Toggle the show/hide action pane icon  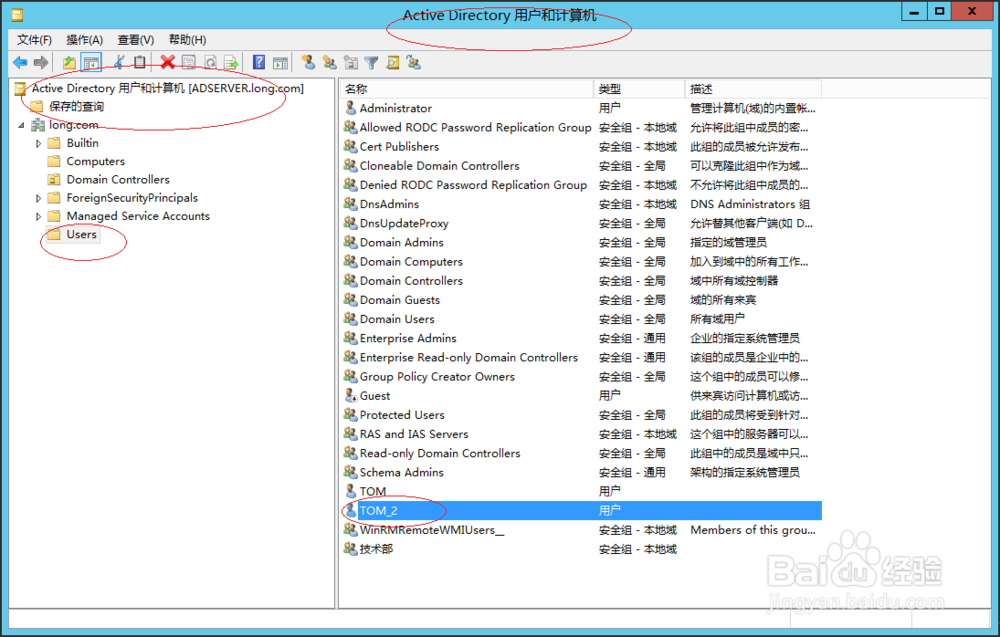(x=280, y=62)
